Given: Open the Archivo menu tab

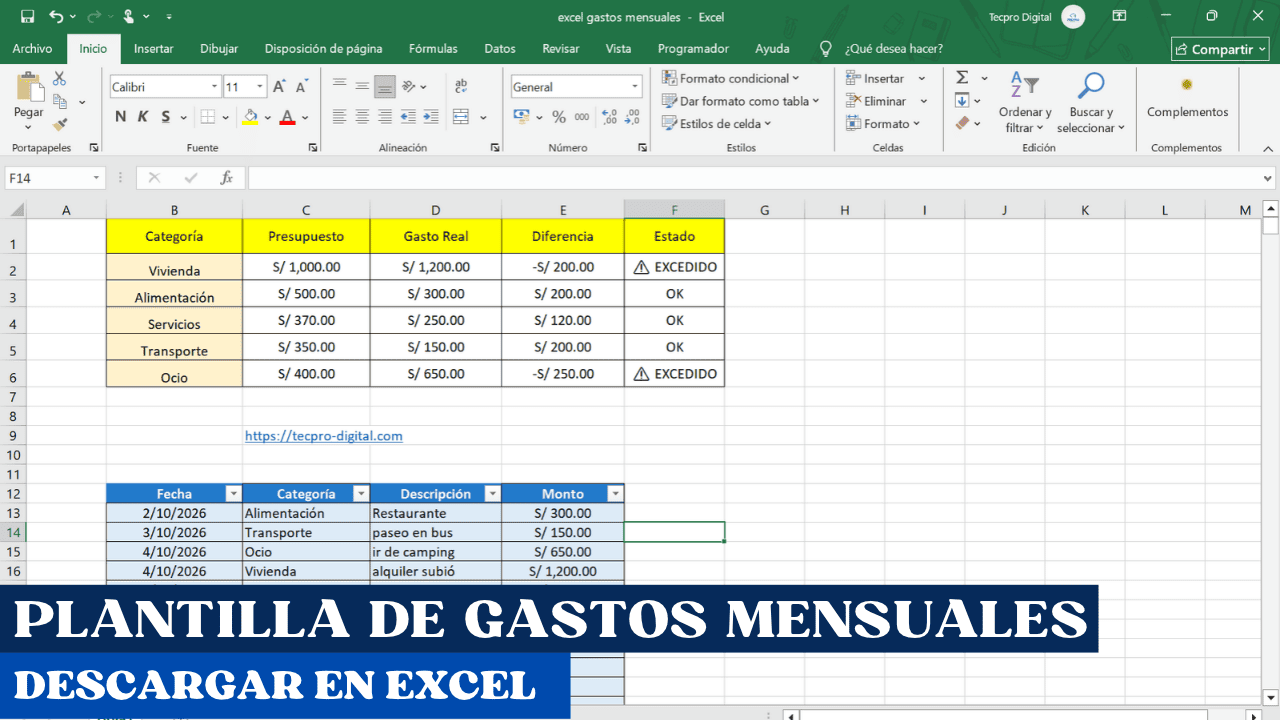Looking at the screenshot, I should click(33, 48).
